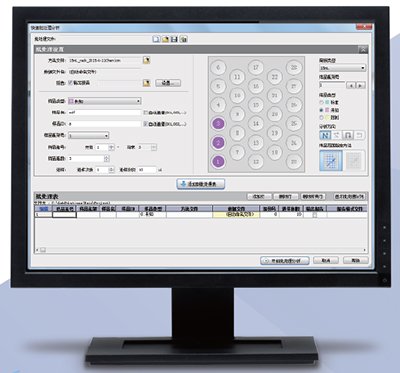
Task: Click the add to batch table button
Action: click(x=201, y=184)
